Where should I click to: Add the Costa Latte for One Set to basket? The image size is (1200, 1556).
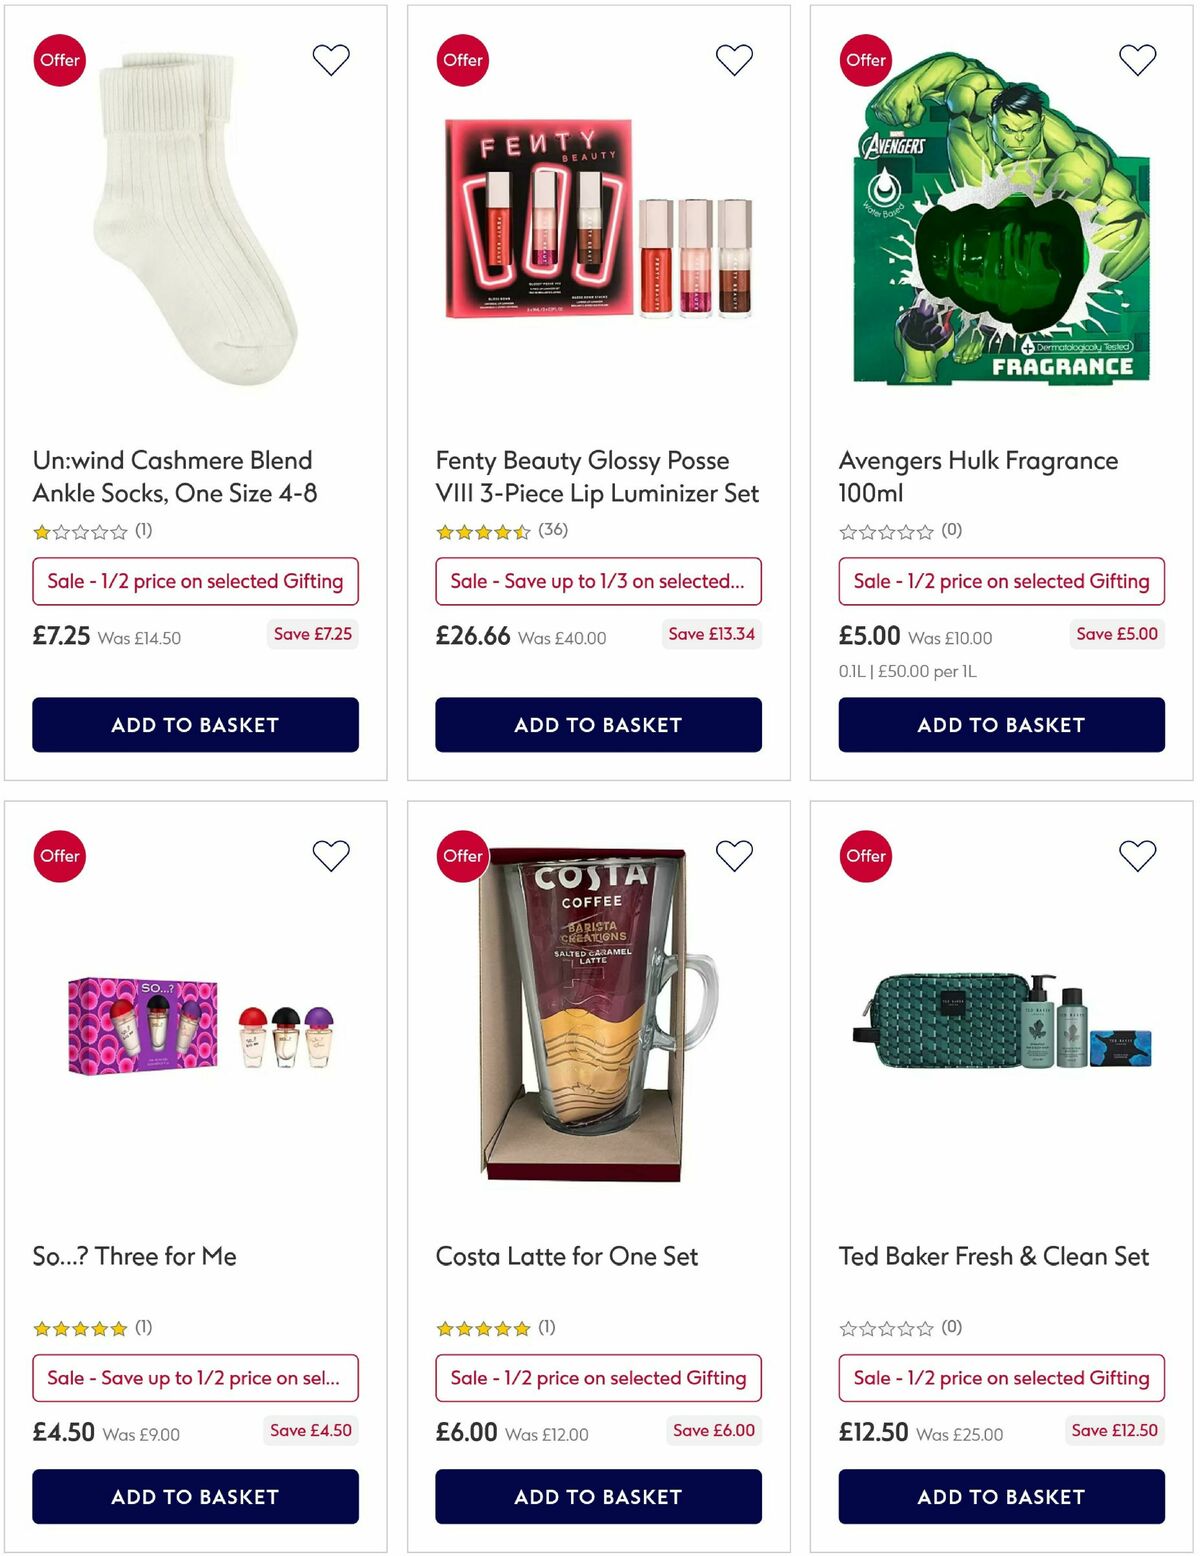coord(598,1497)
